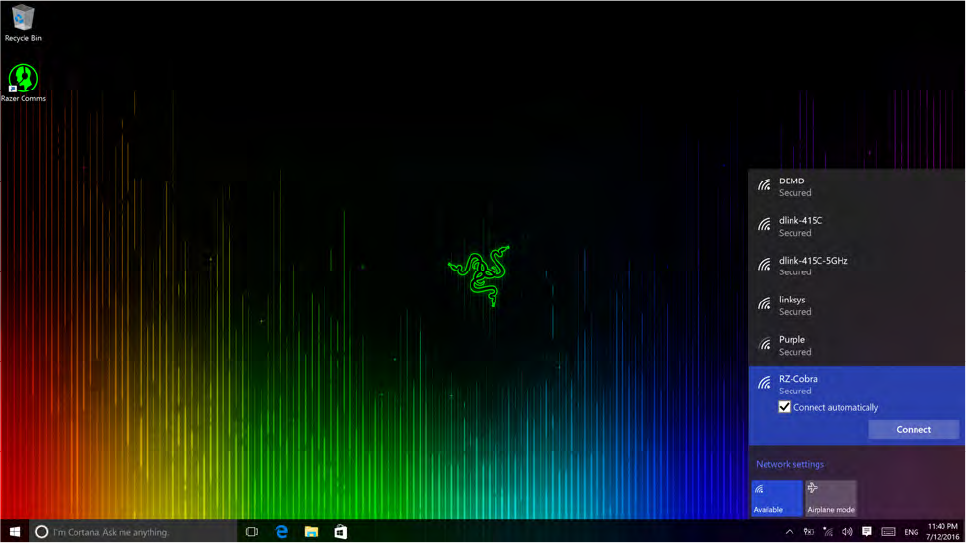Open the touch keyboard tray icon
The height and width of the screenshot is (543, 966).
click(x=888, y=531)
